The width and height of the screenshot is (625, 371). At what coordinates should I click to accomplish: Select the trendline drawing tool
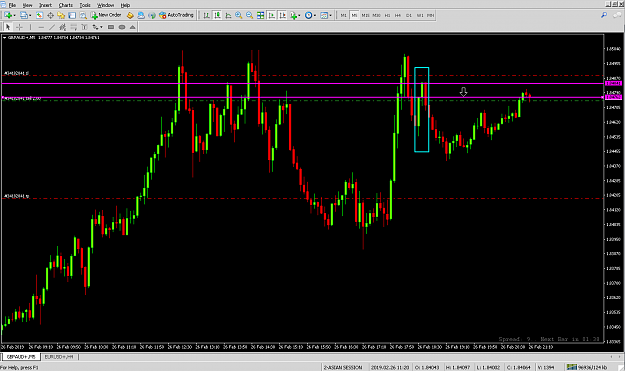click(x=52, y=27)
